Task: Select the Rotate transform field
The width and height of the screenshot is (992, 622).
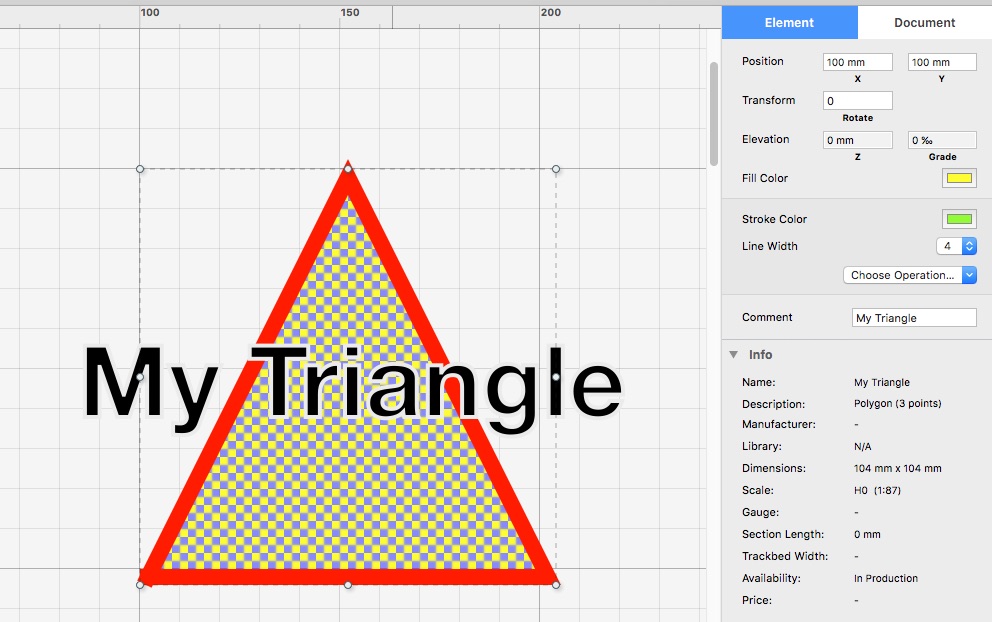Action: point(857,100)
